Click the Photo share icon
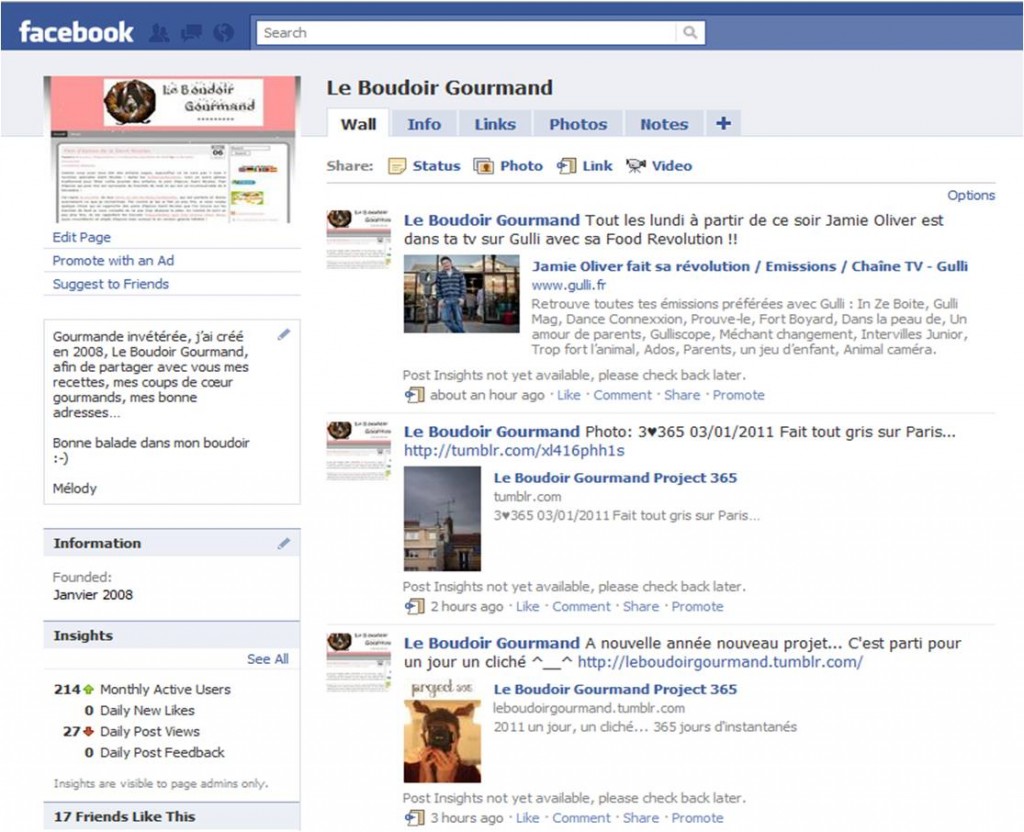The width and height of the screenshot is (1024, 832). tap(483, 166)
